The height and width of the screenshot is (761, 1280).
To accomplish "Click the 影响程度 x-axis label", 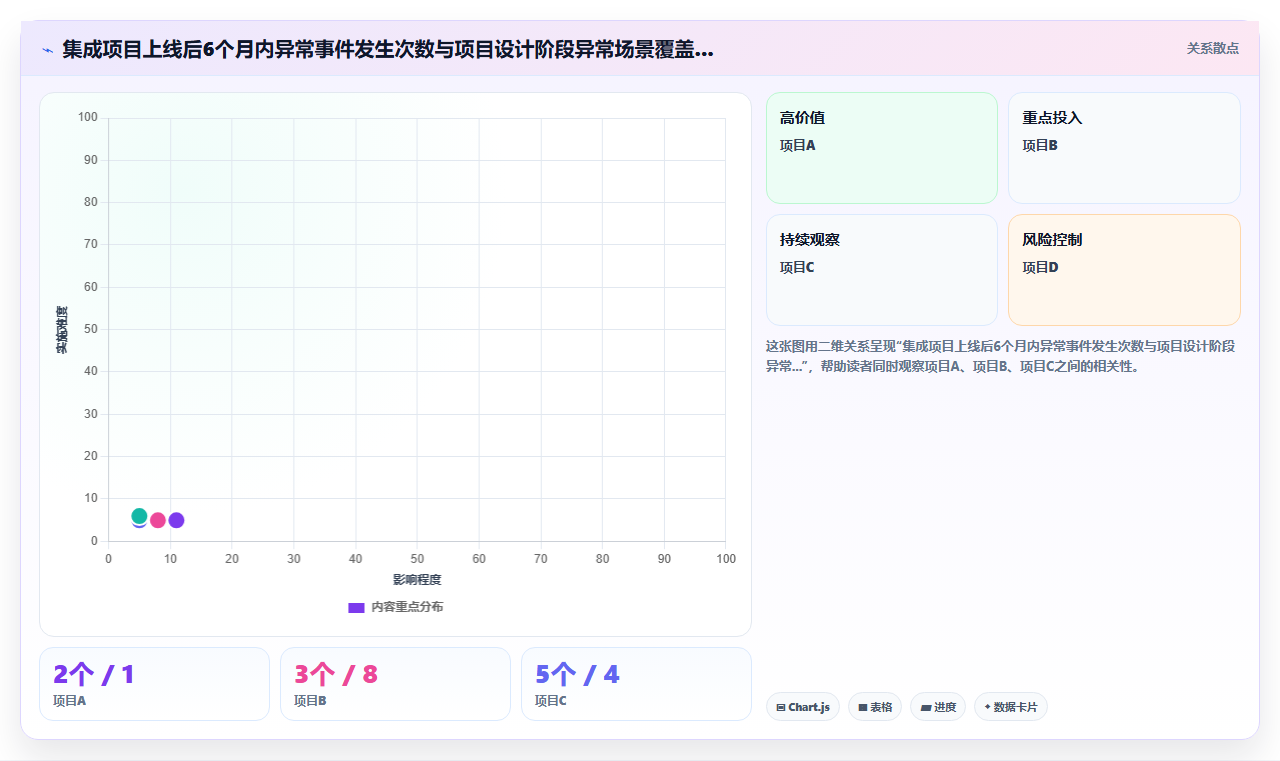I will click(x=417, y=579).
